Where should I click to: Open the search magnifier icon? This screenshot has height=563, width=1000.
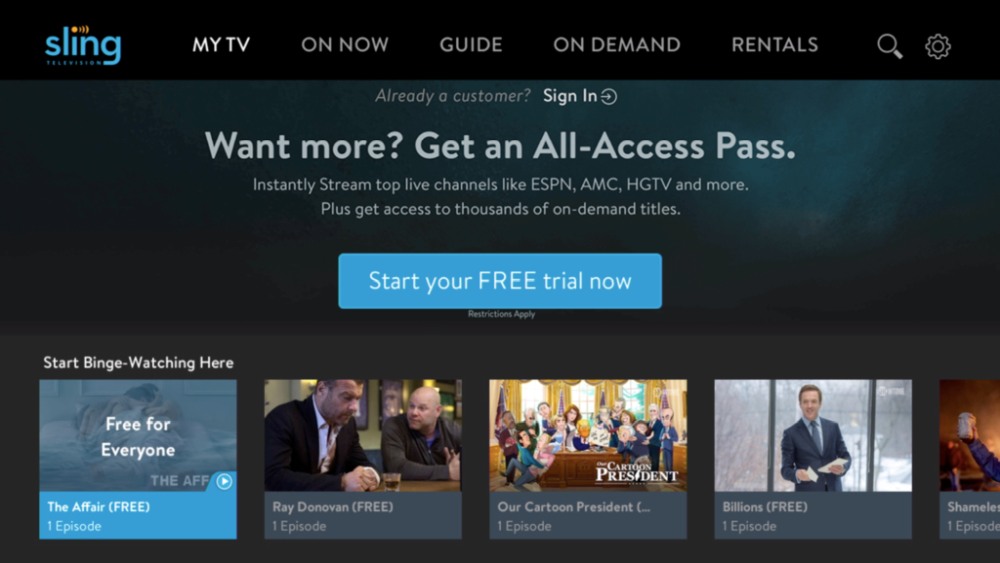tap(889, 46)
